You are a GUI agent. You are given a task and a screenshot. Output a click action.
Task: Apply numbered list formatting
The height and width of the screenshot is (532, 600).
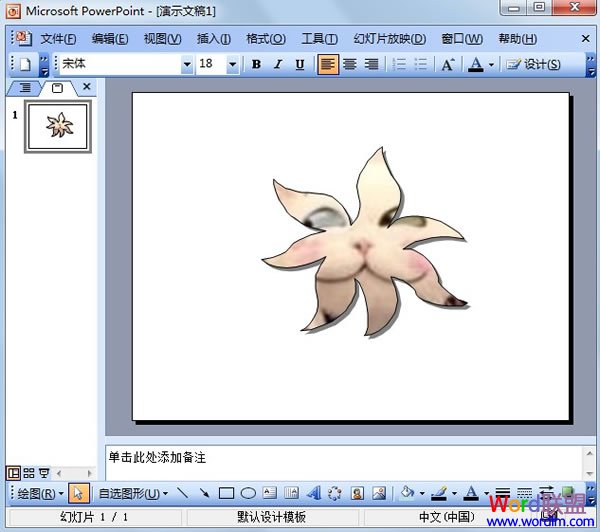pyautogui.click(x=399, y=64)
